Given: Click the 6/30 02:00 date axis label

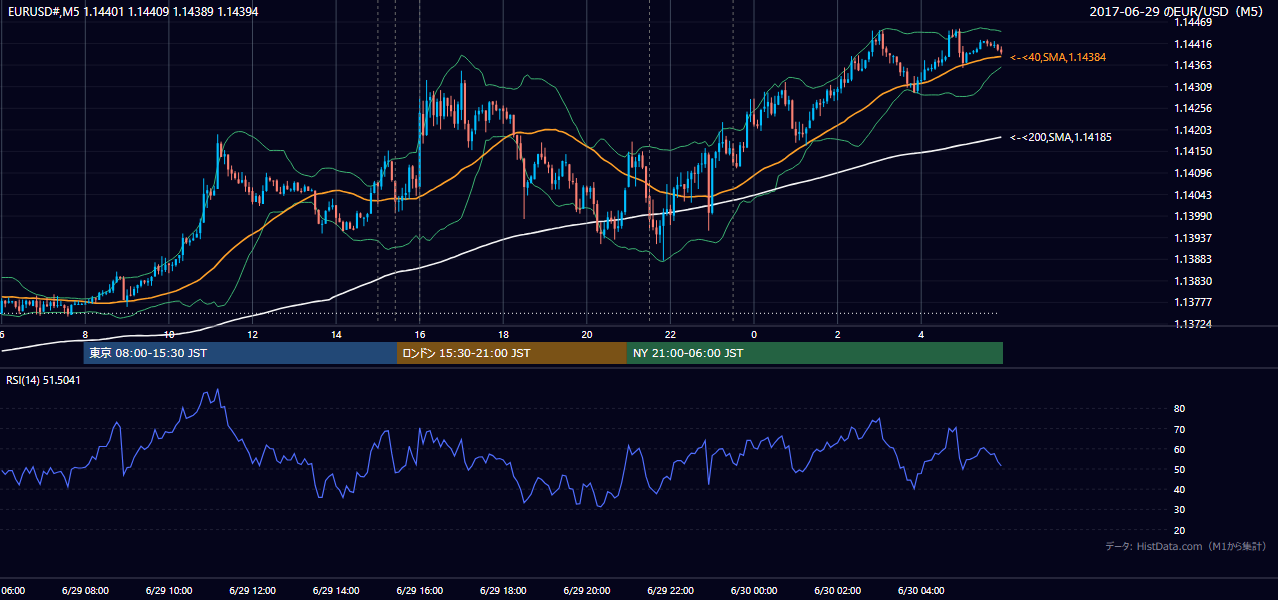Looking at the screenshot, I should [x=837, y=591].
